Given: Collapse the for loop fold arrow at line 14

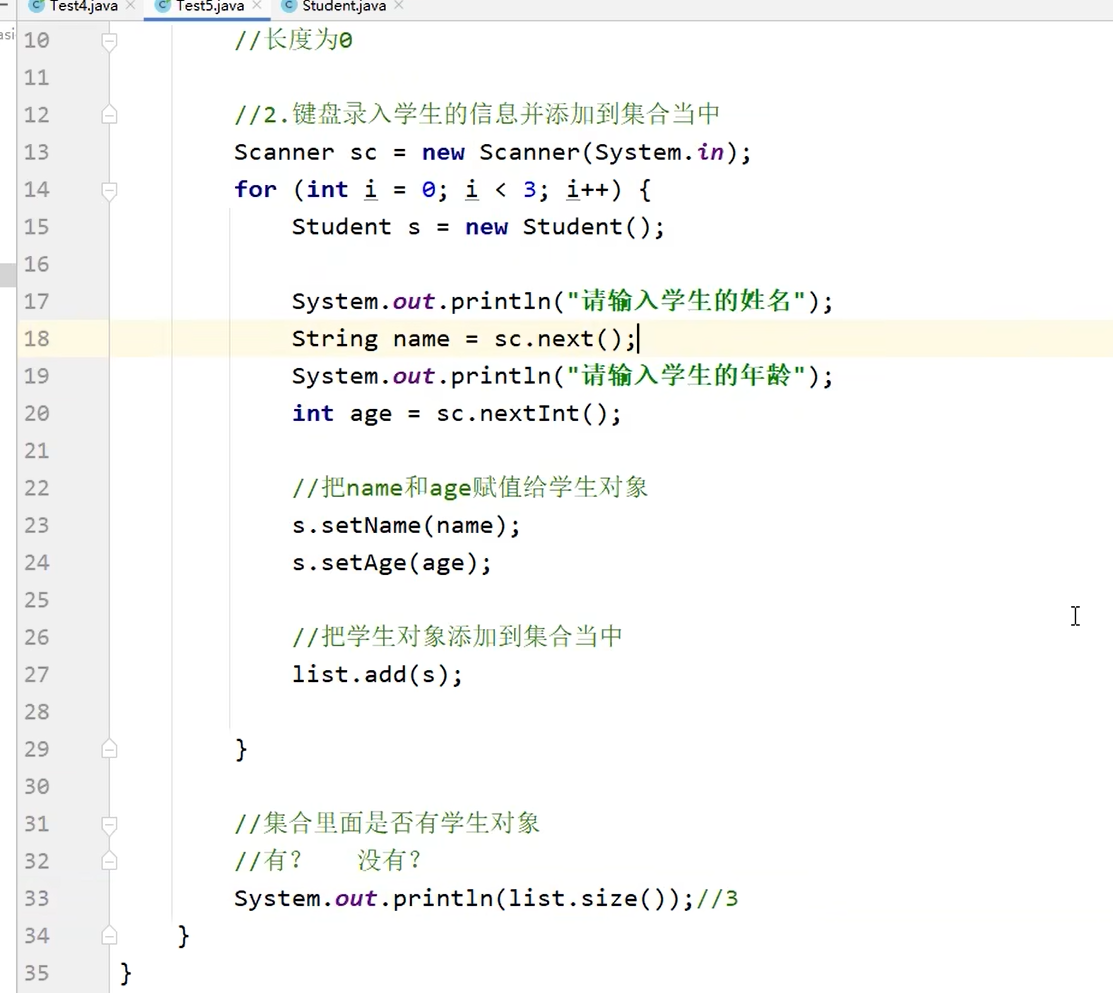Looking at the screenshot, I should (109, 189).
